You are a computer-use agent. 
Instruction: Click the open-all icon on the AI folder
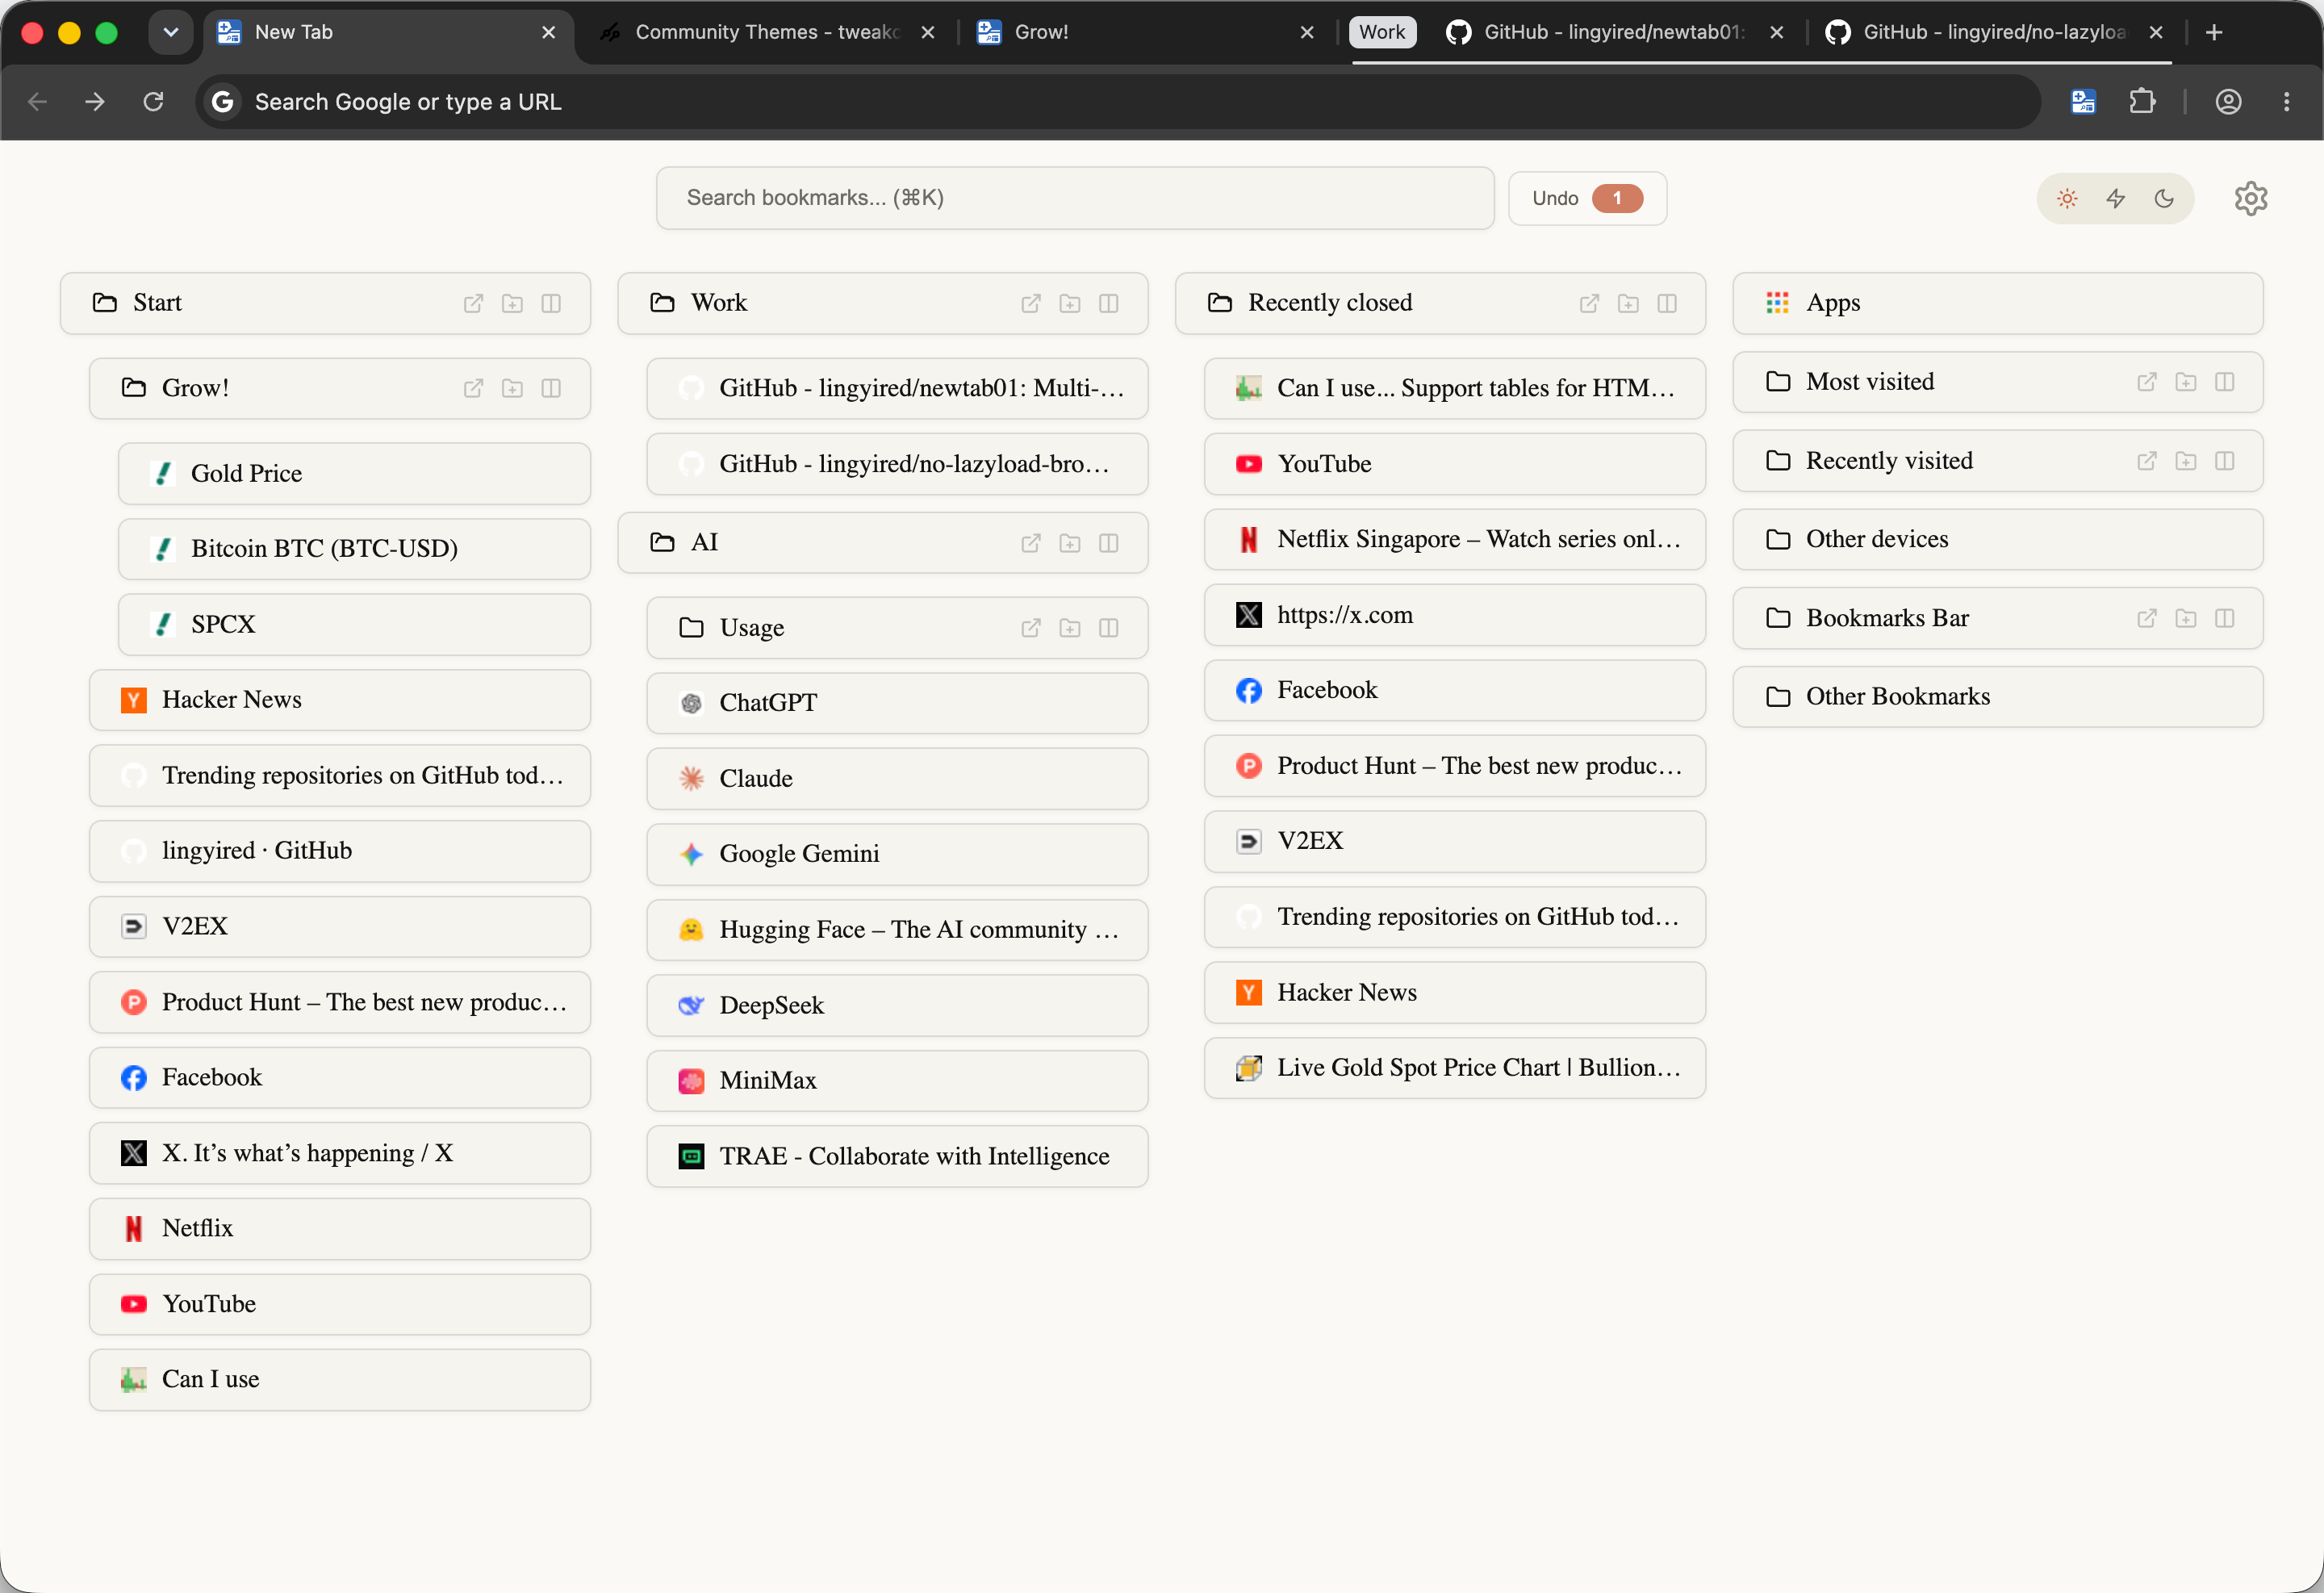tap(1031, 543)
